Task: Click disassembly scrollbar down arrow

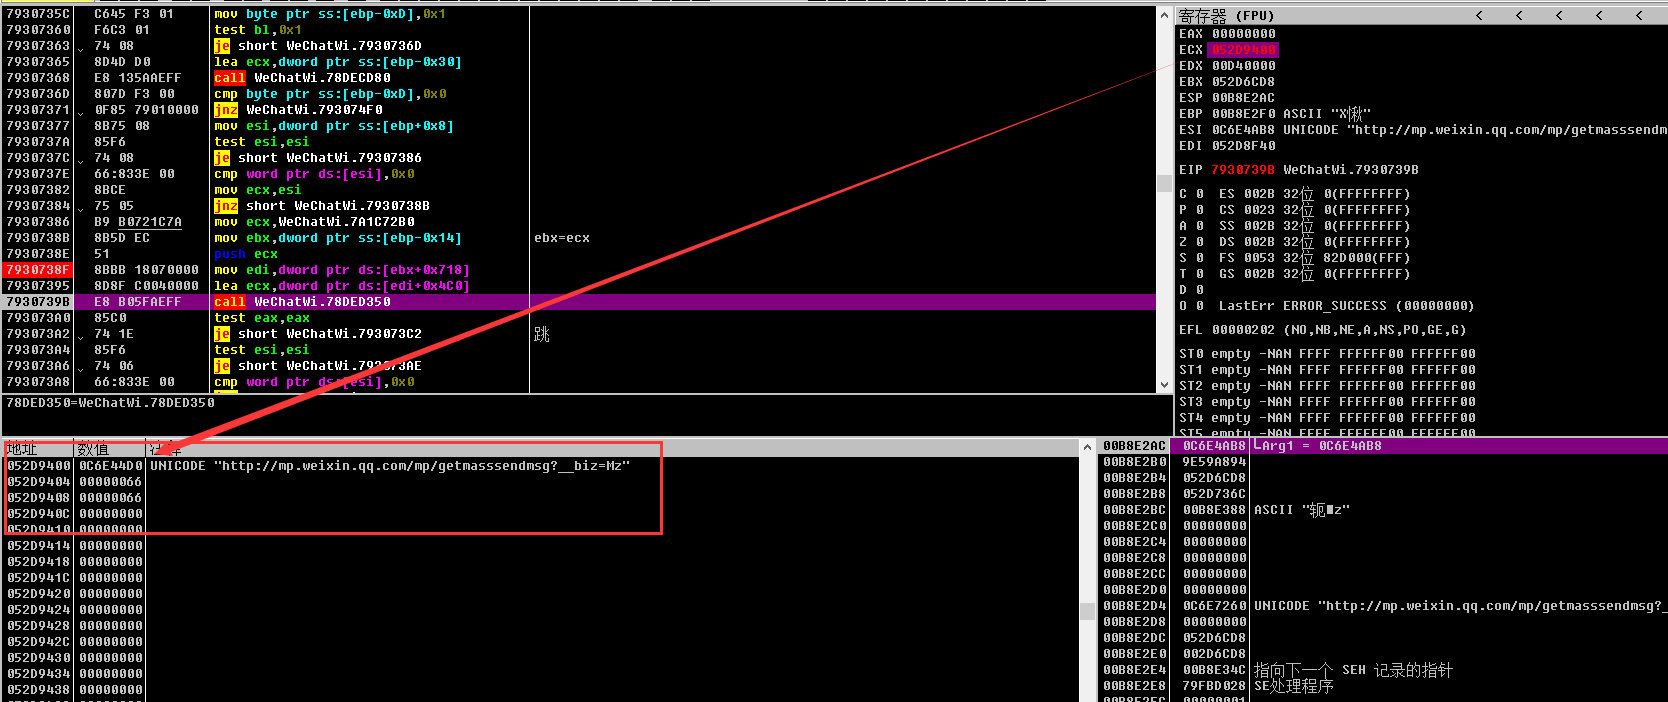Action: click(x=1164, y=384)
